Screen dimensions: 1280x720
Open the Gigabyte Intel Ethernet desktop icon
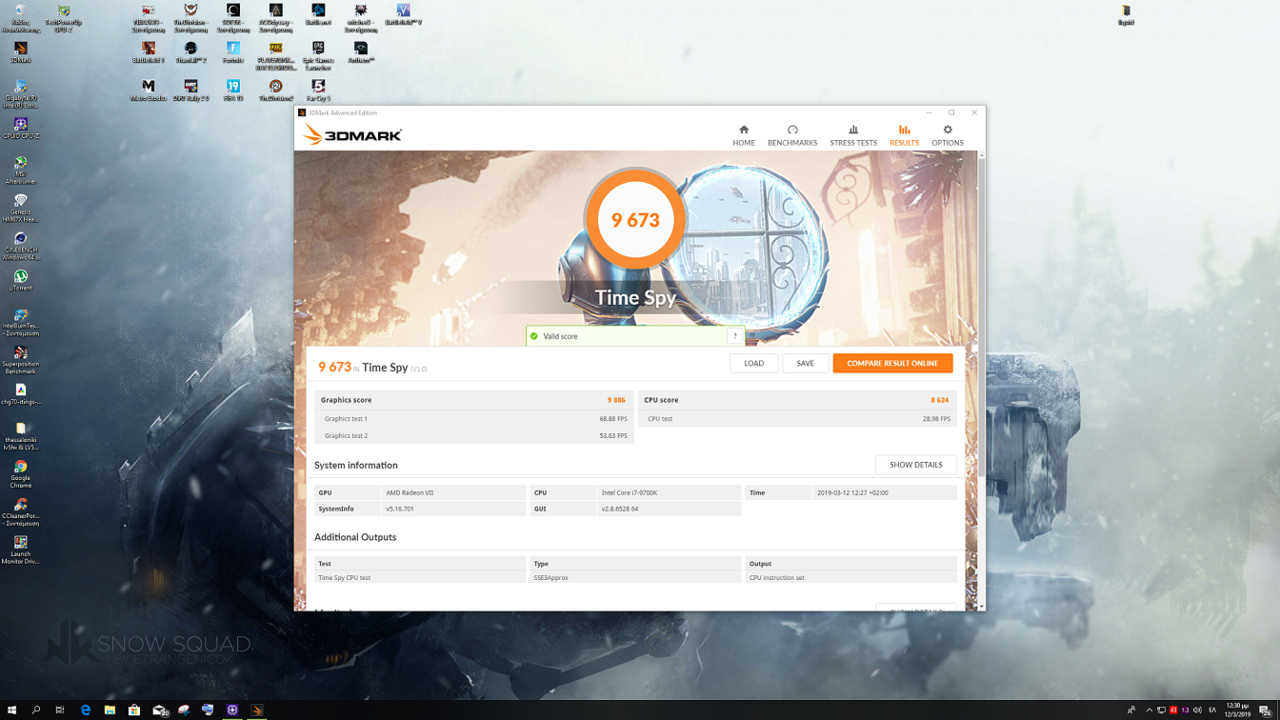[20, 93]
